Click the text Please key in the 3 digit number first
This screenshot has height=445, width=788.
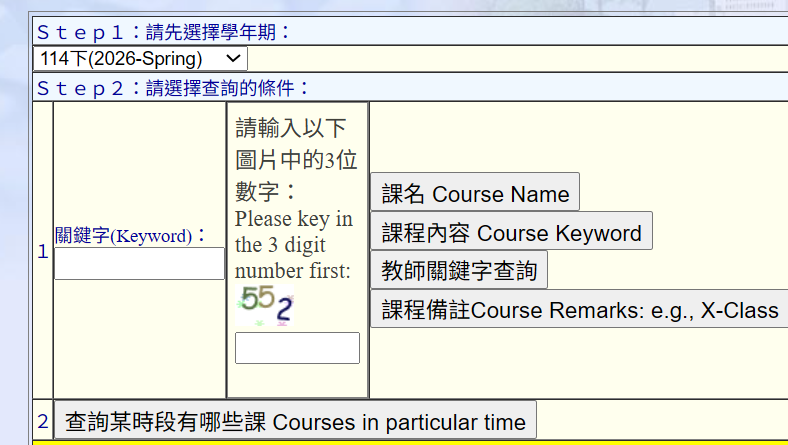294,245
